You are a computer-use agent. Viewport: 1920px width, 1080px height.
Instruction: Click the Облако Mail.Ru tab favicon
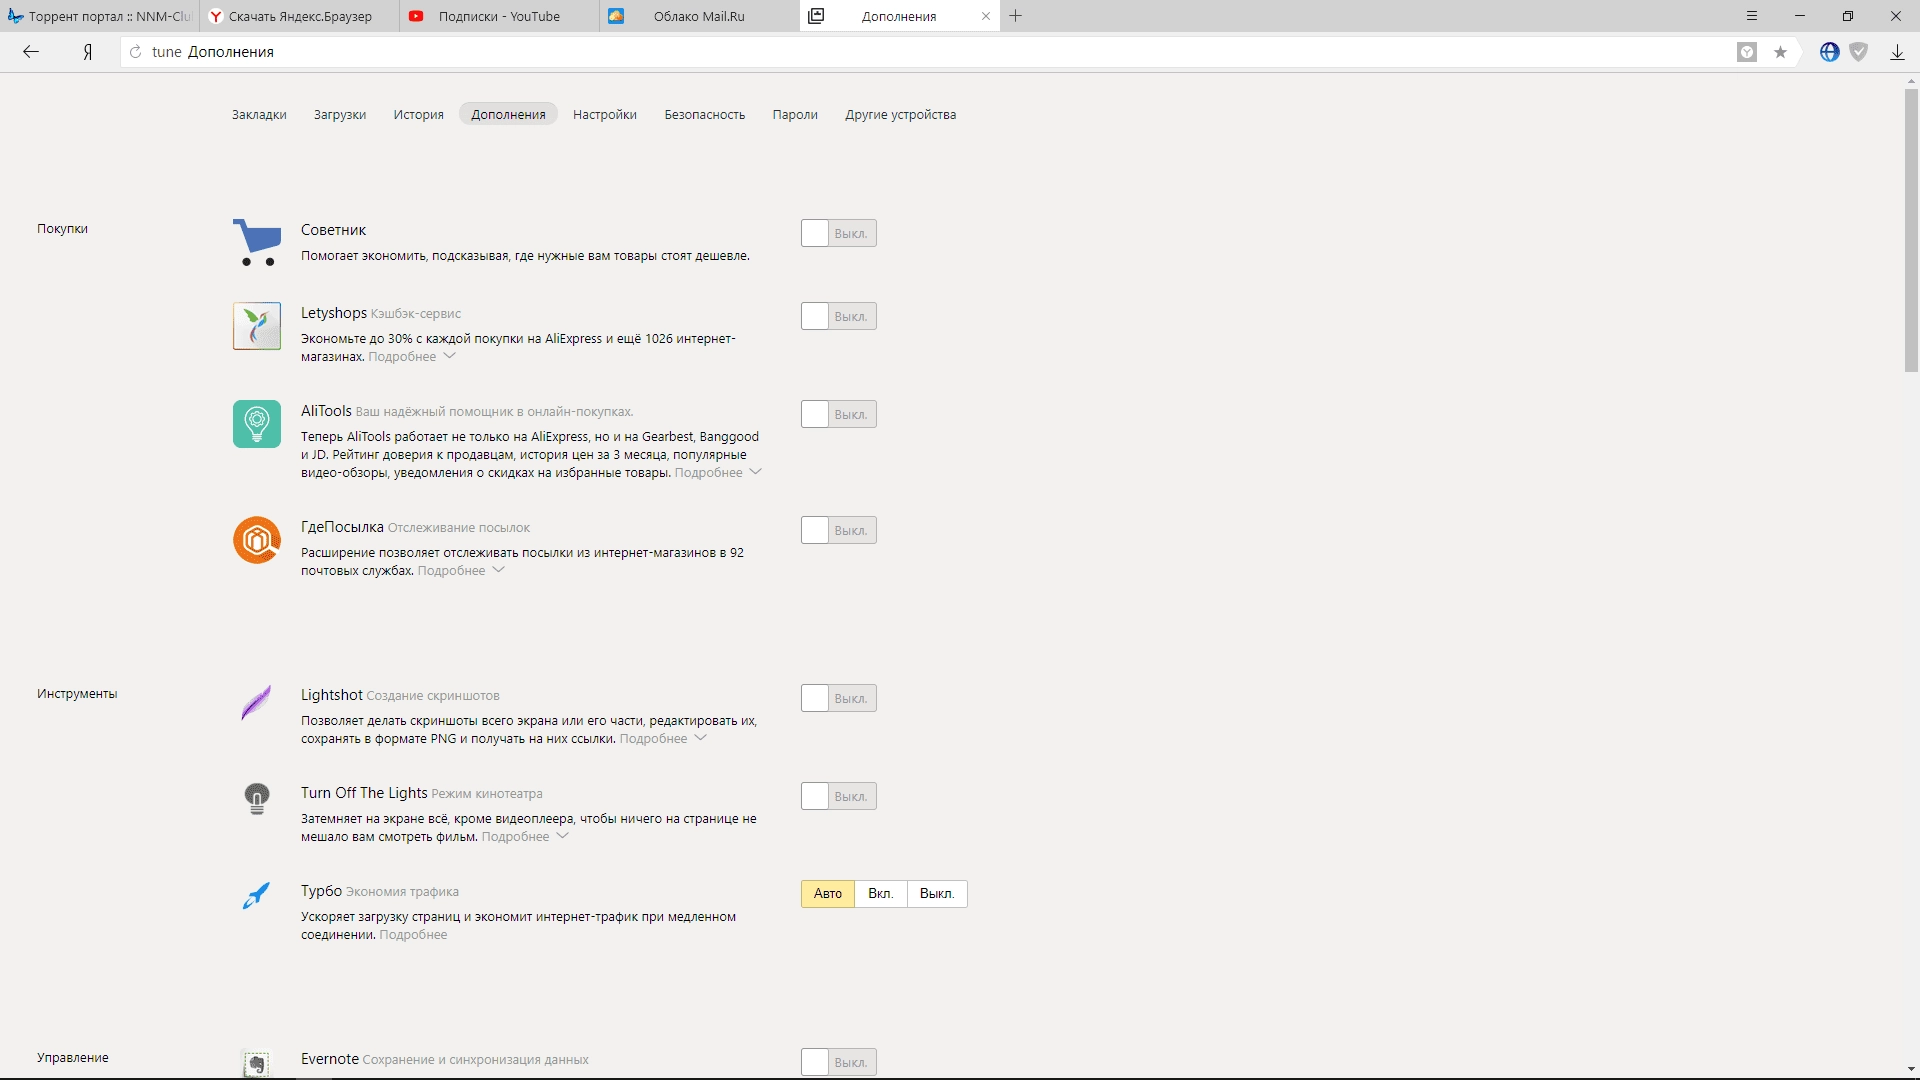(x=616, y=16)
